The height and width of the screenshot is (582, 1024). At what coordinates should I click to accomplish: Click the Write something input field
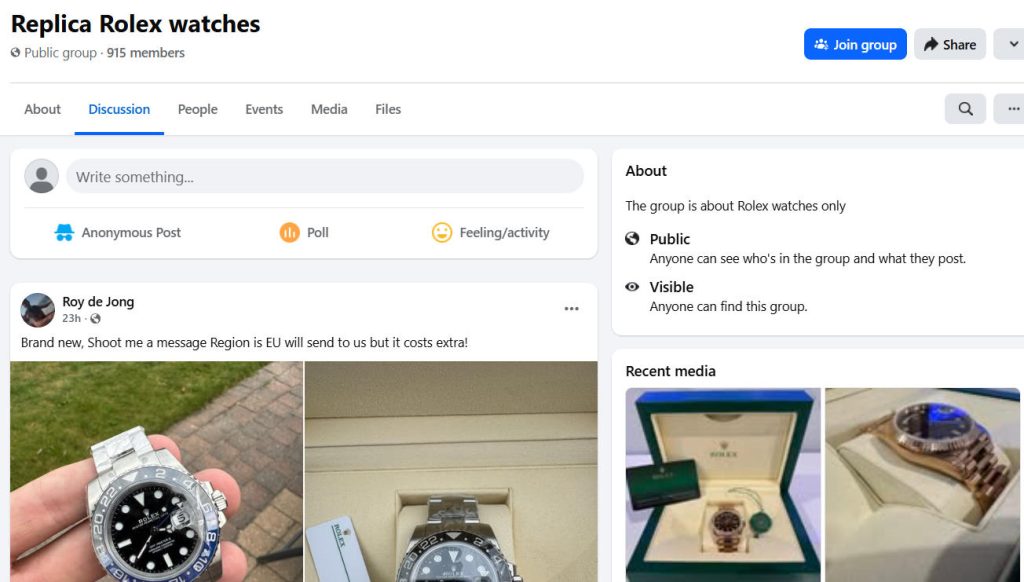pyautogui.click(x=324, y=177)
